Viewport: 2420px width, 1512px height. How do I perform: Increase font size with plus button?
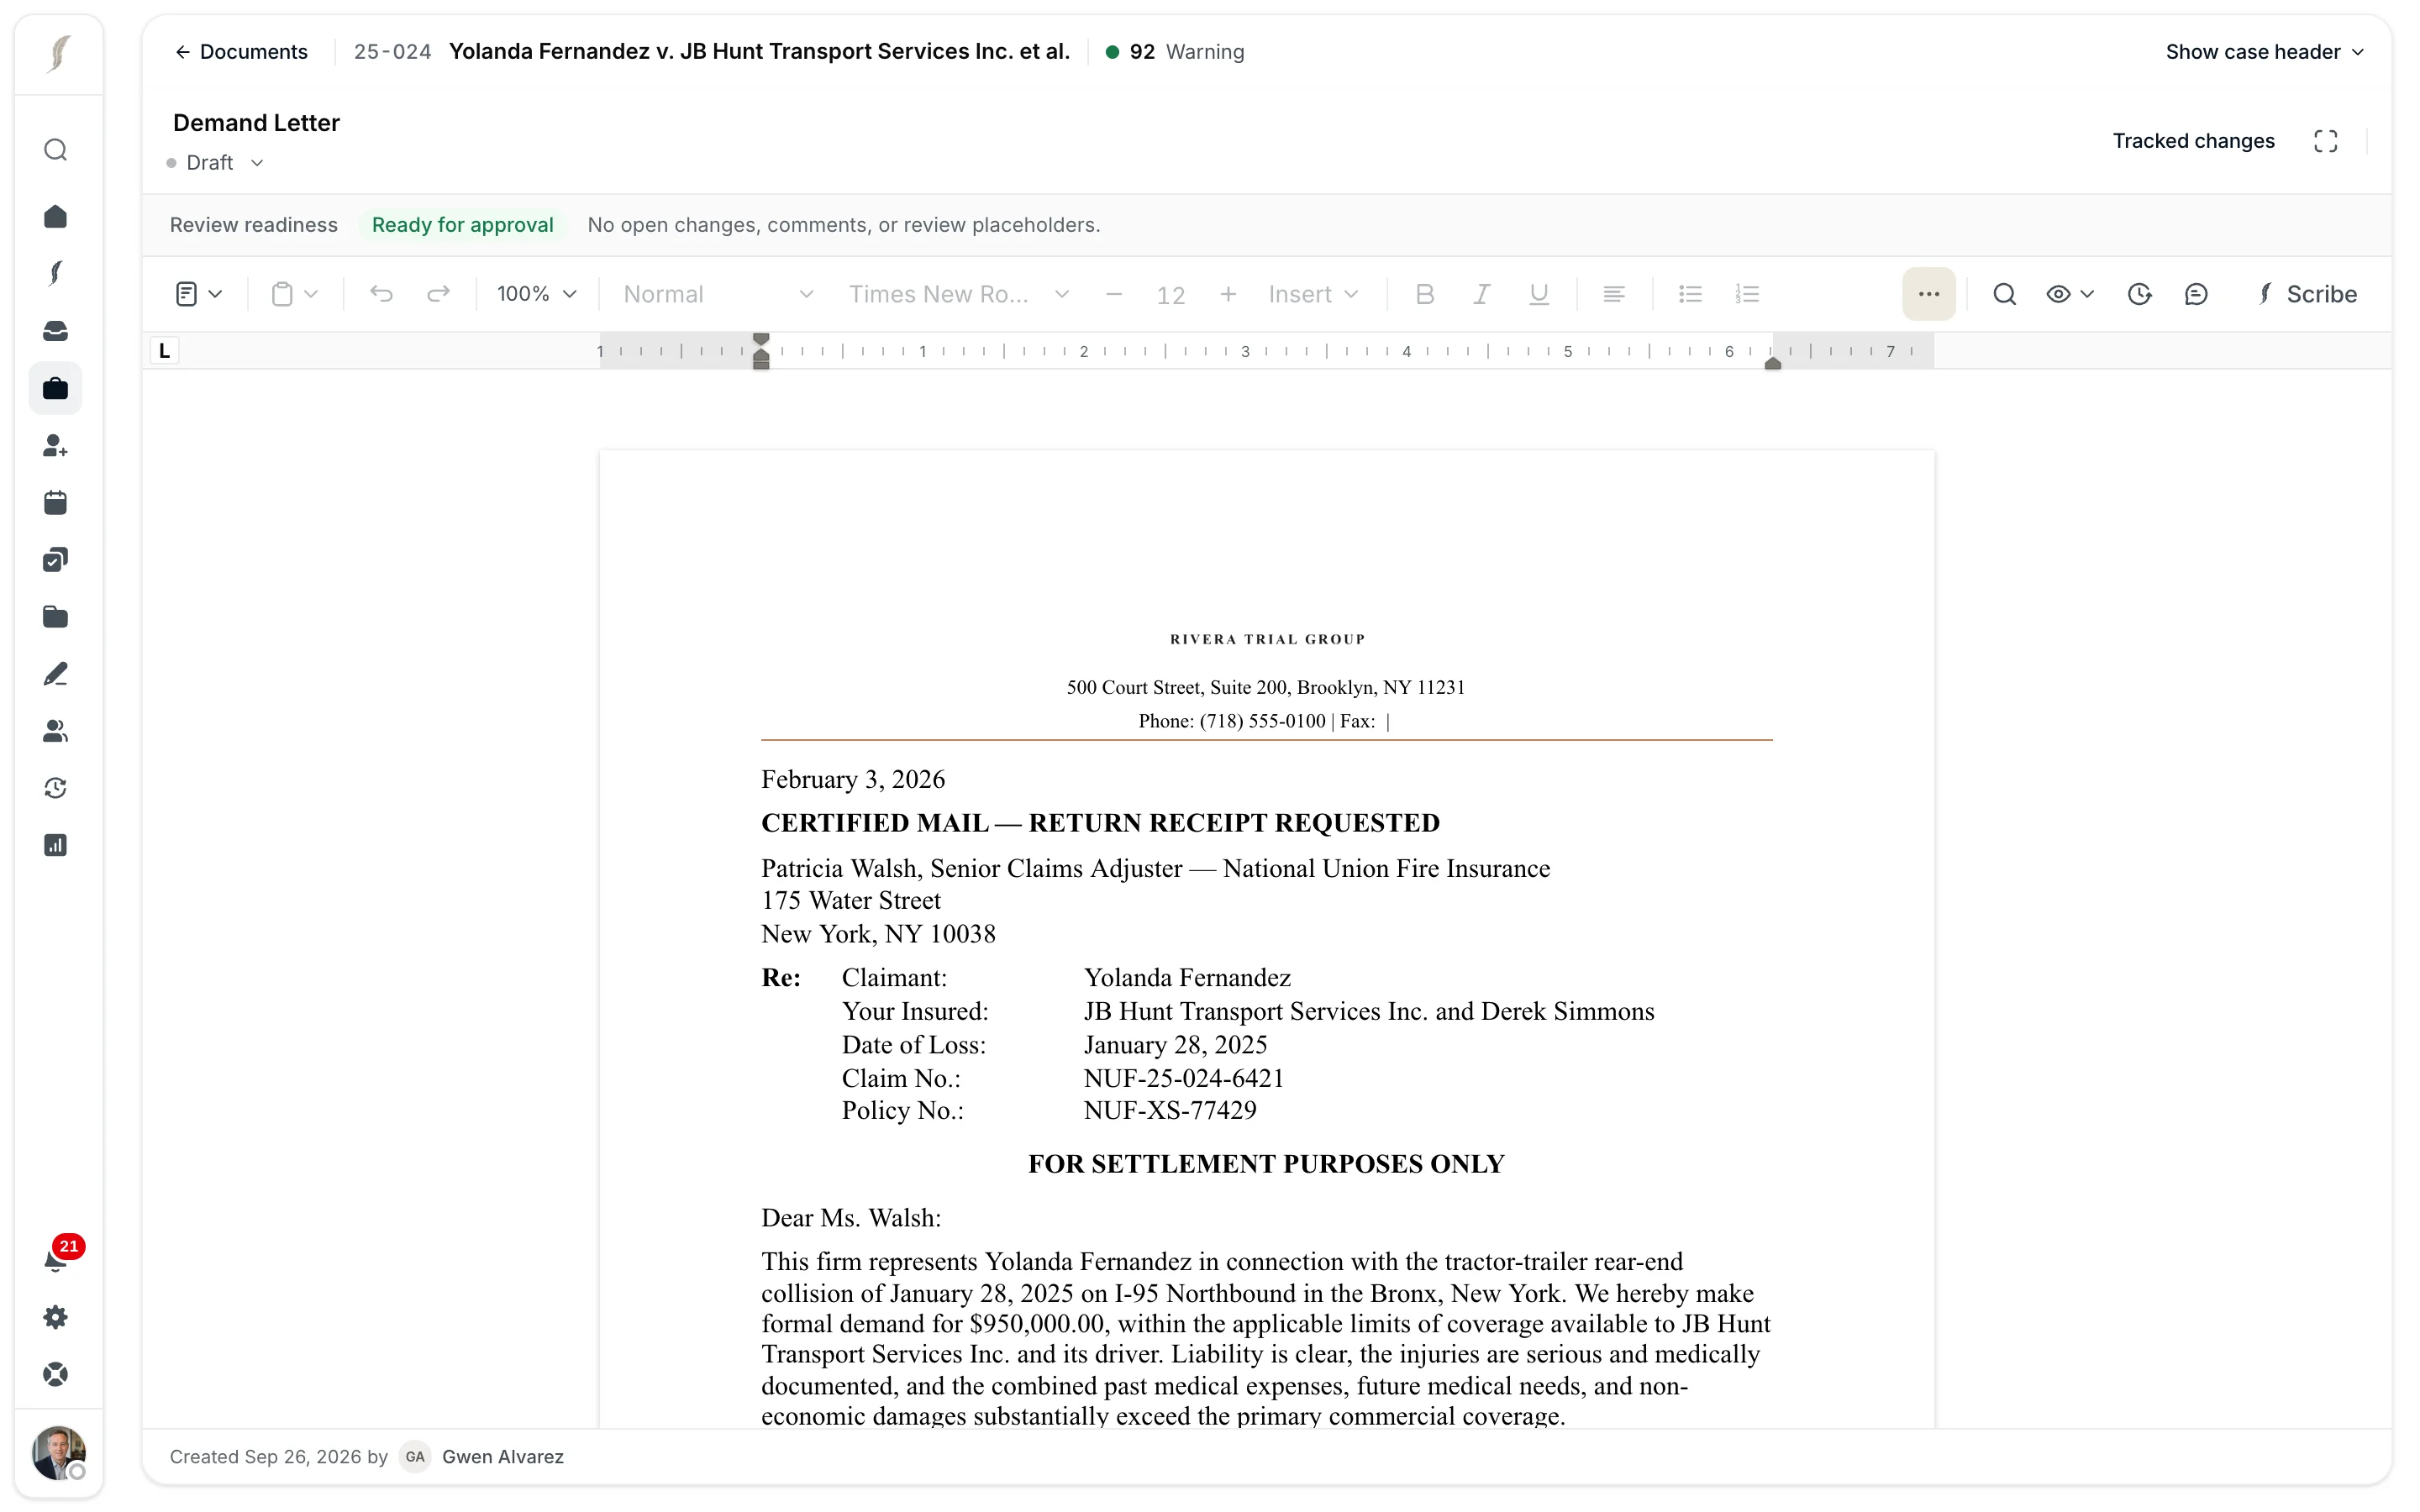coord(1228,294)
